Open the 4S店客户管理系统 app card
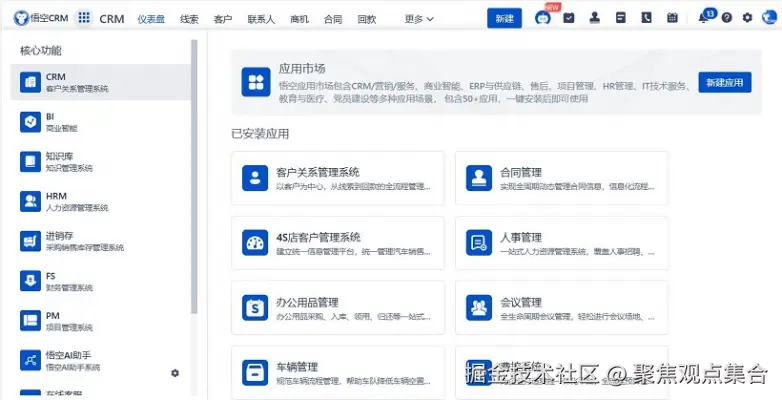This screenshot has width=782, height=400. point(338,243)
